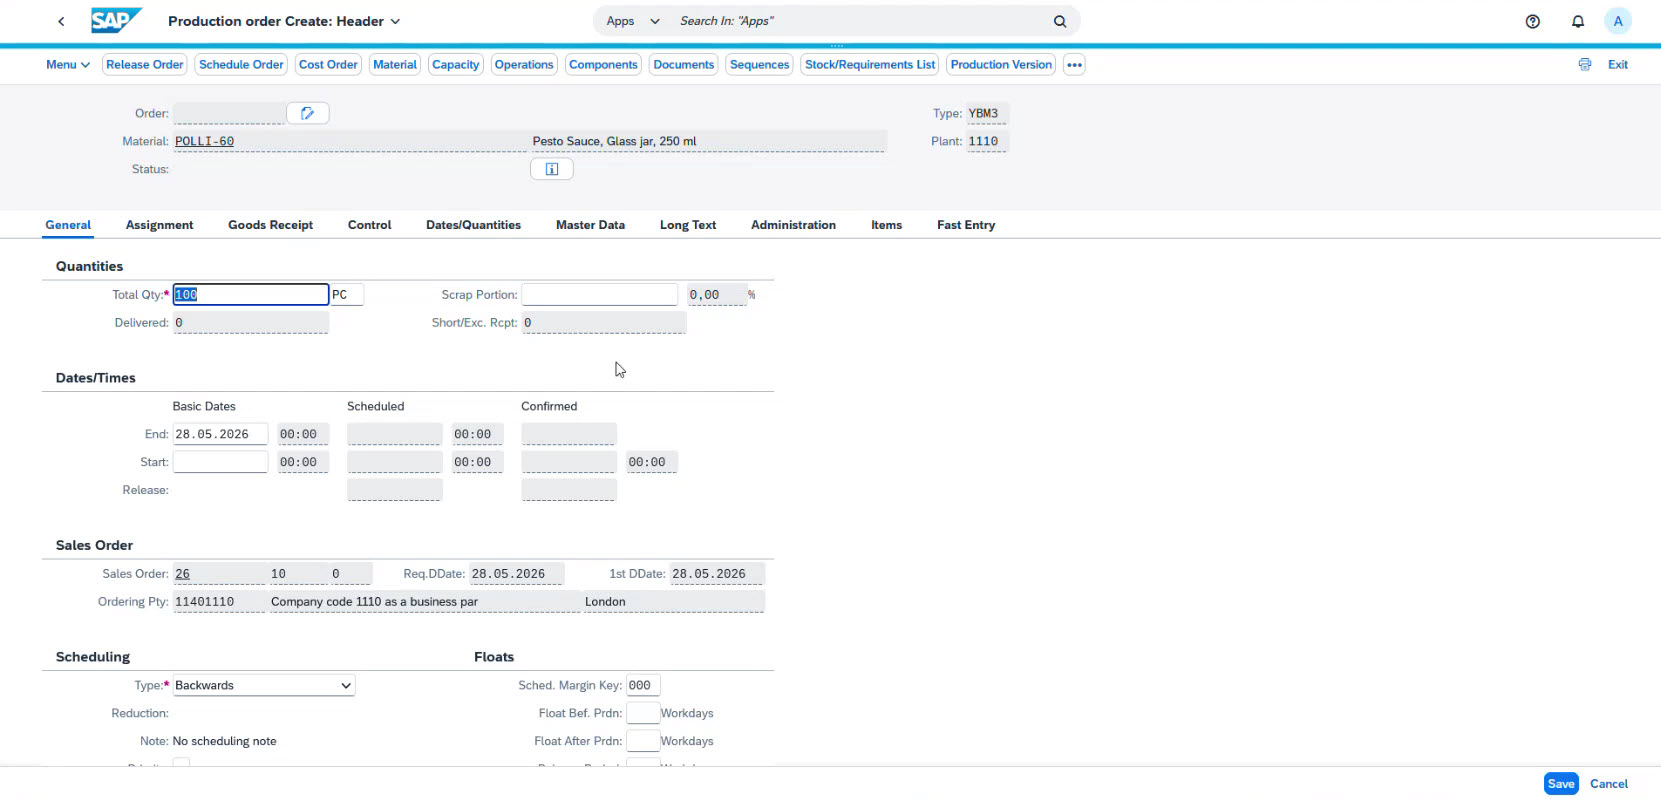1661x799 pixels.
Task: Click the Search In Apps field
Action: pos(860,21)
